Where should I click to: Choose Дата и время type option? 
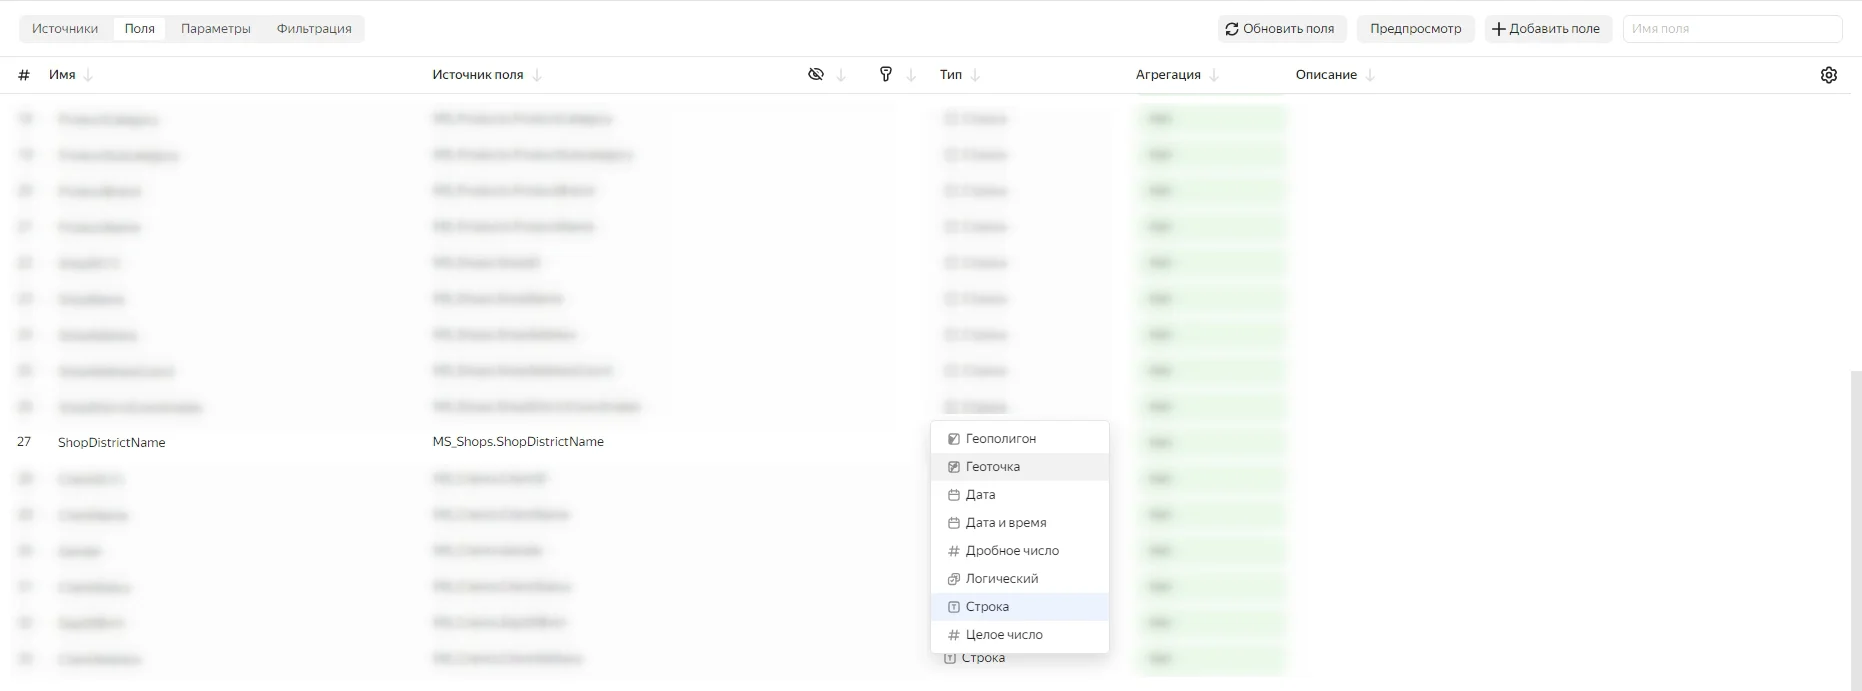(x=1005, y=523)
